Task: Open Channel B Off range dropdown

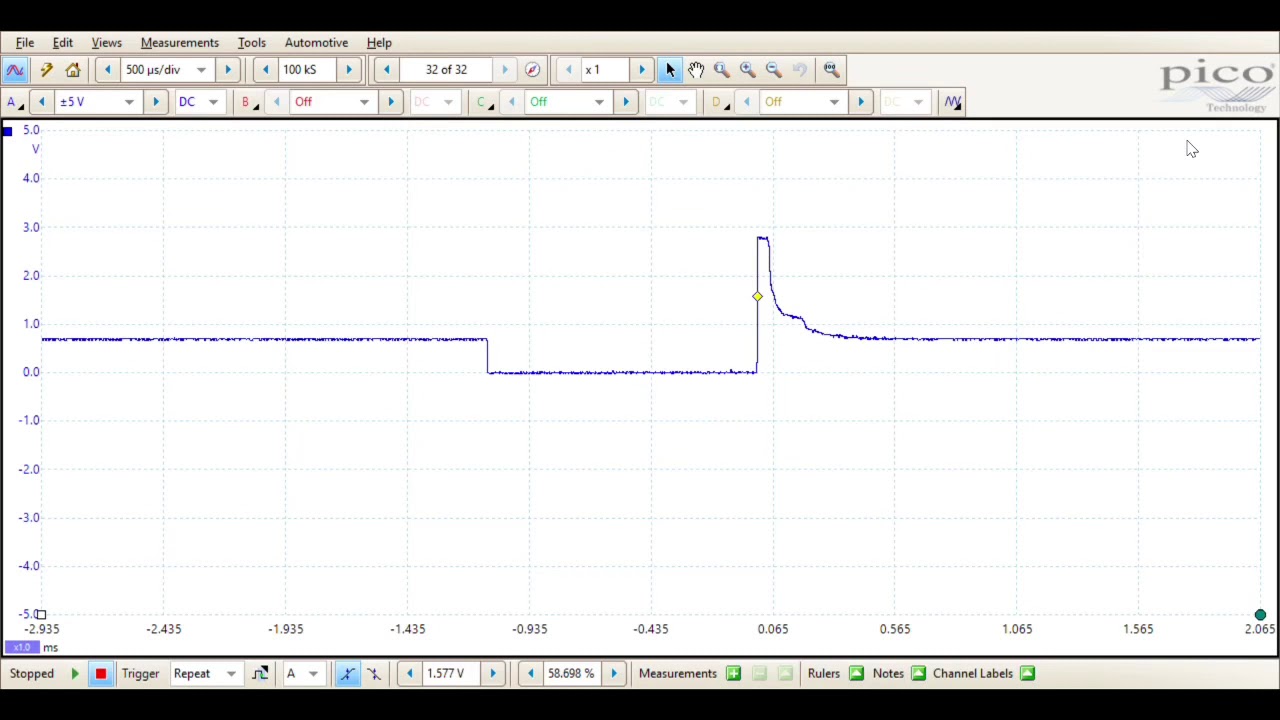Action: [364, 102]
